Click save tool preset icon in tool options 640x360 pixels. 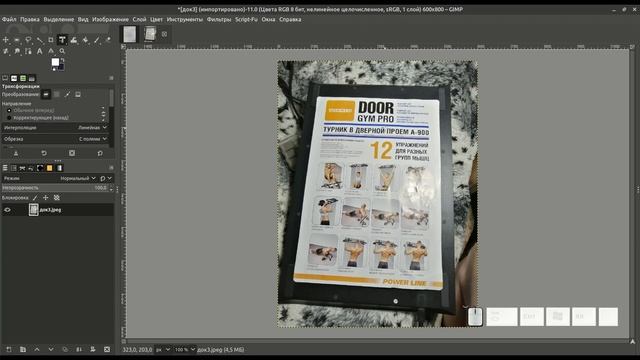click(x=16, y=153)
